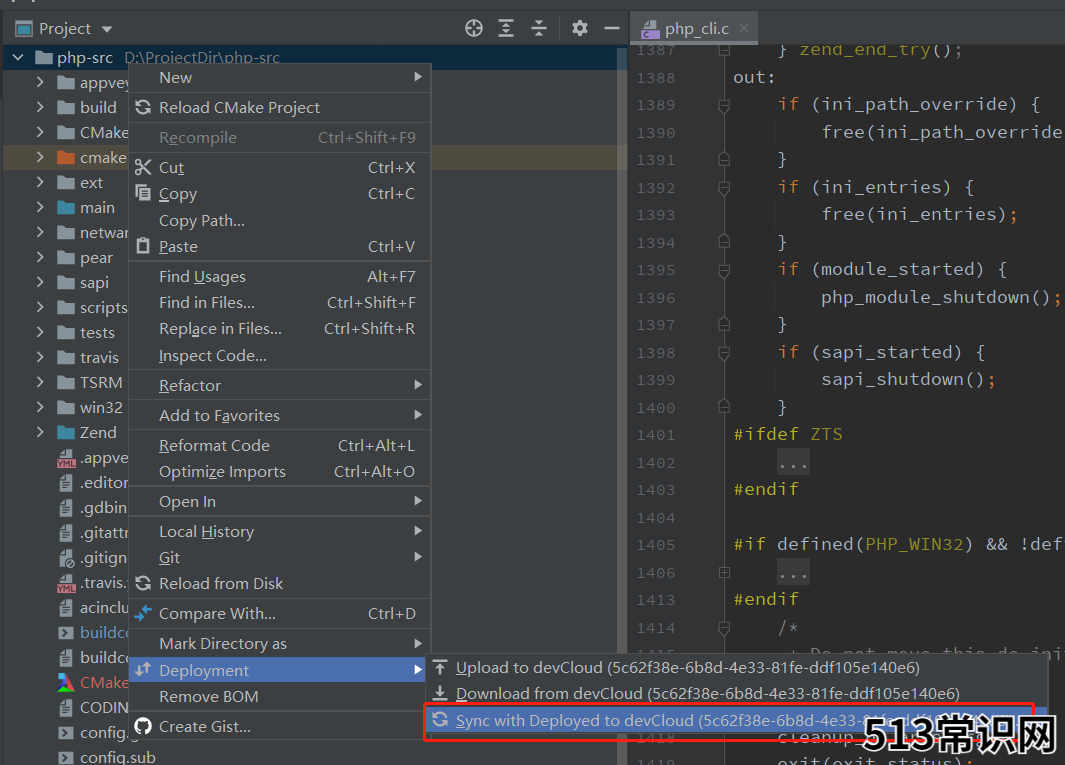Choose Cut from the context menu

coord(280,167)
